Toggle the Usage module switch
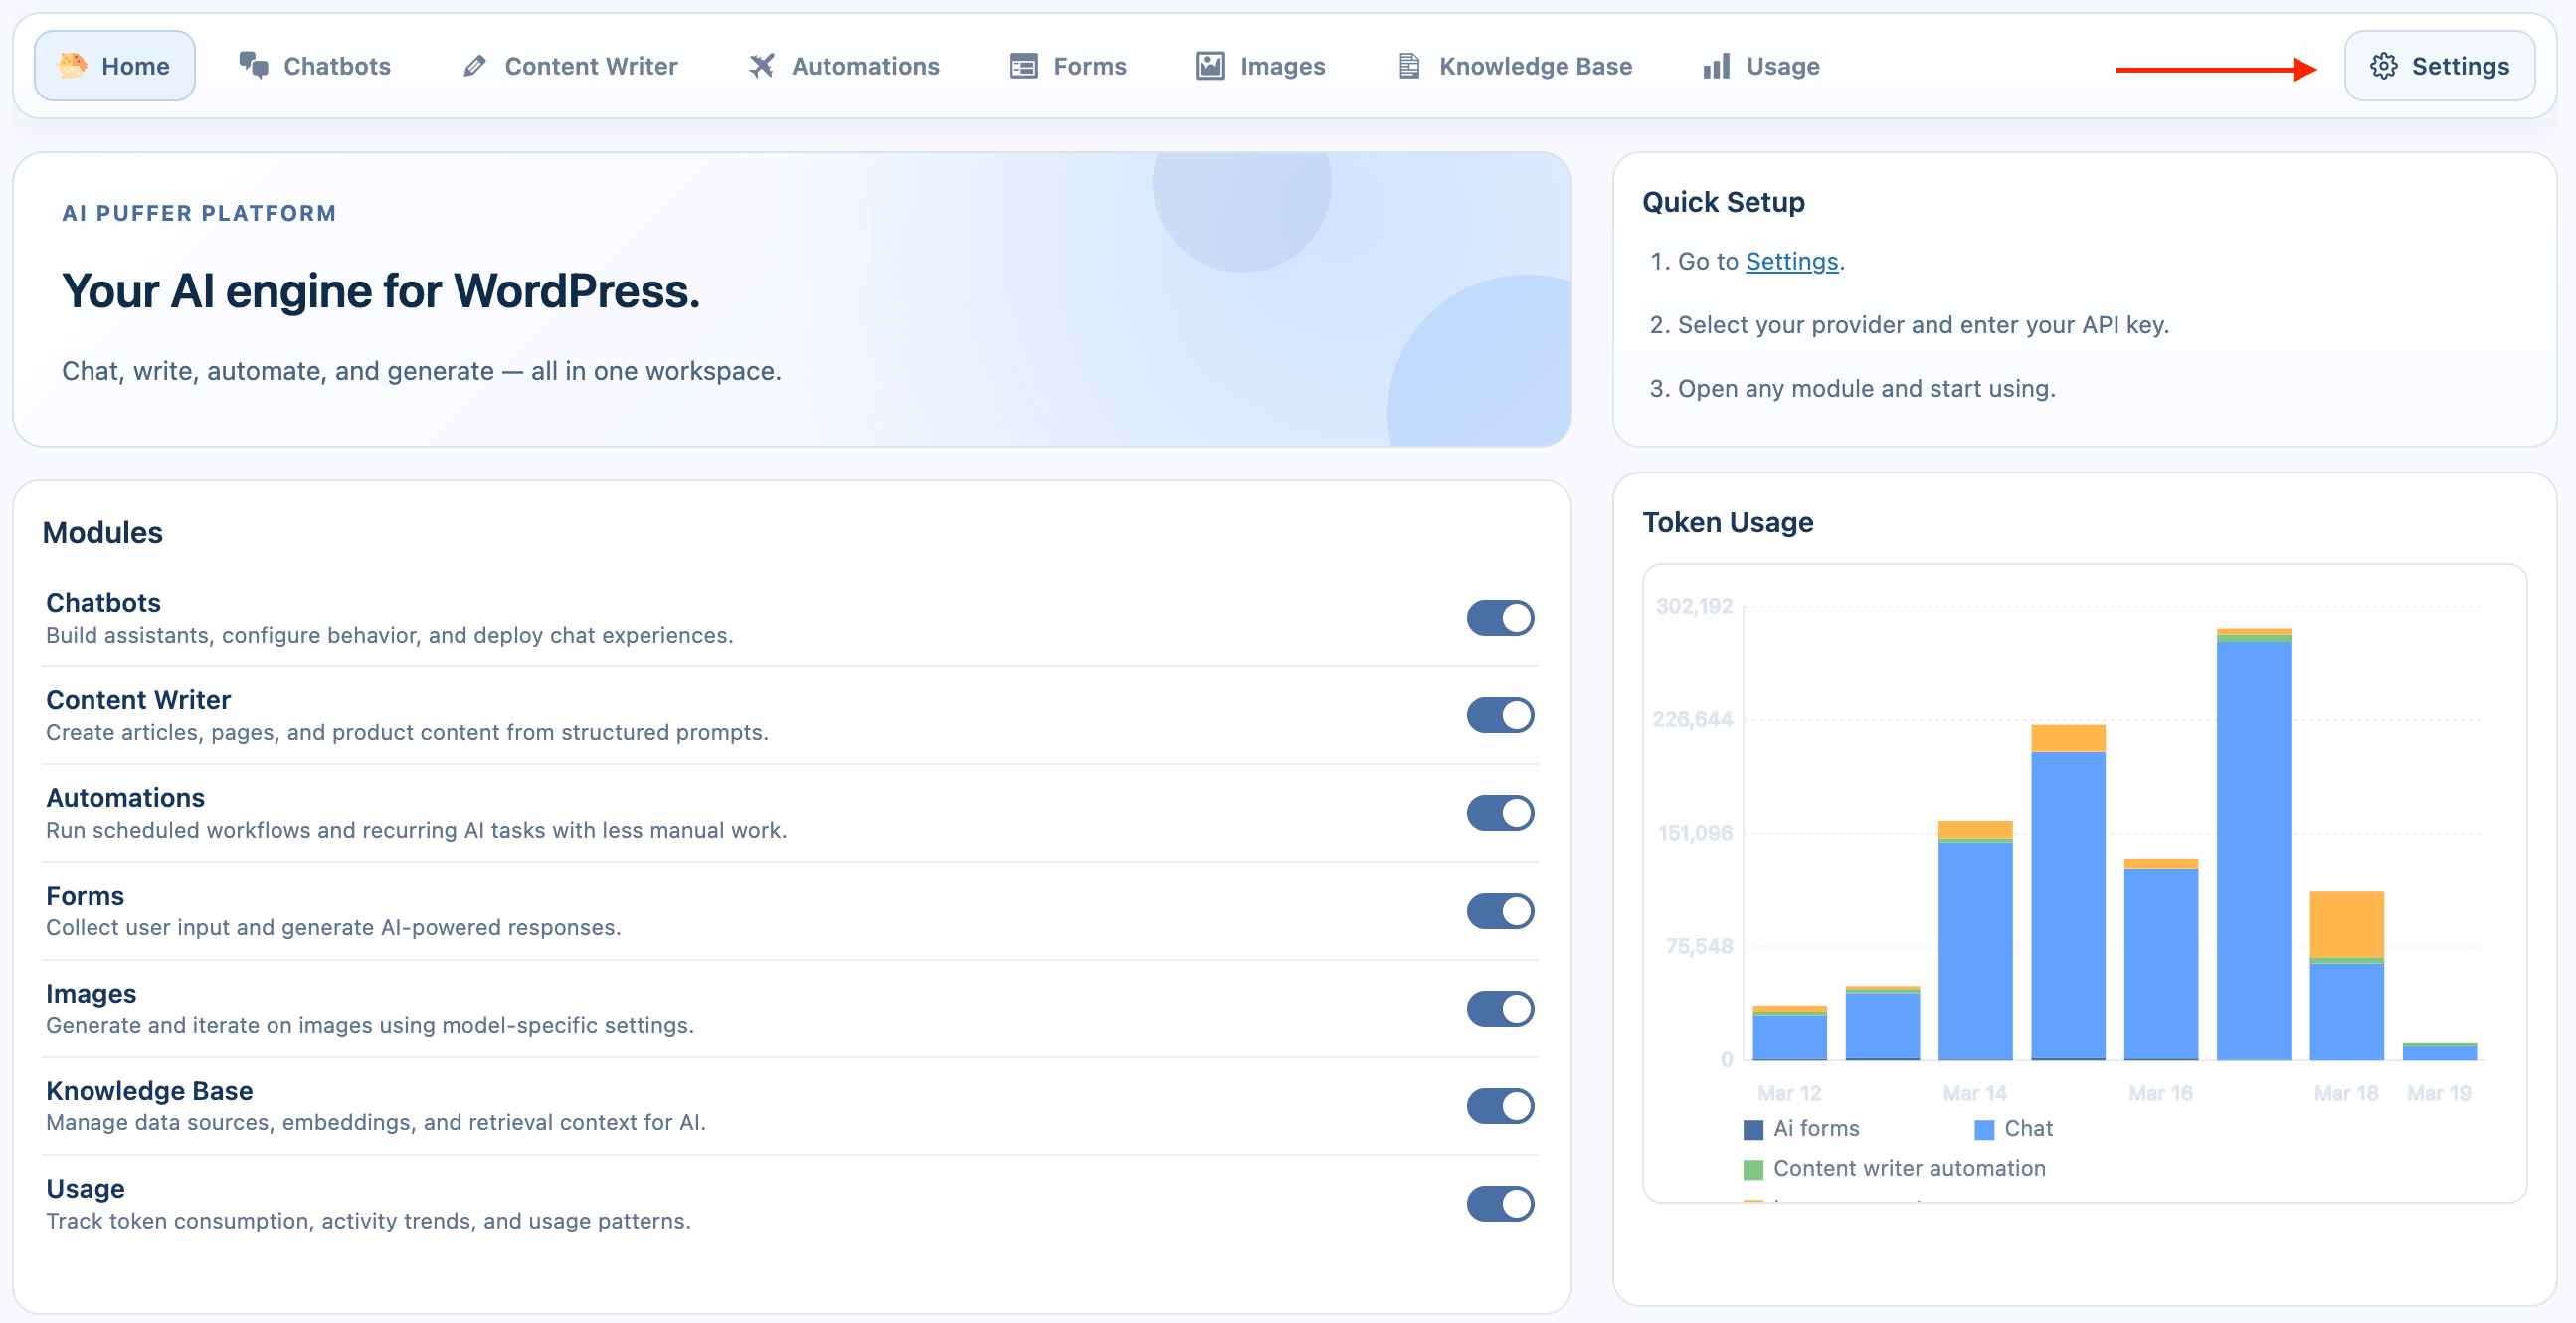2576x1323 pixels. tap(1499, 1204)
